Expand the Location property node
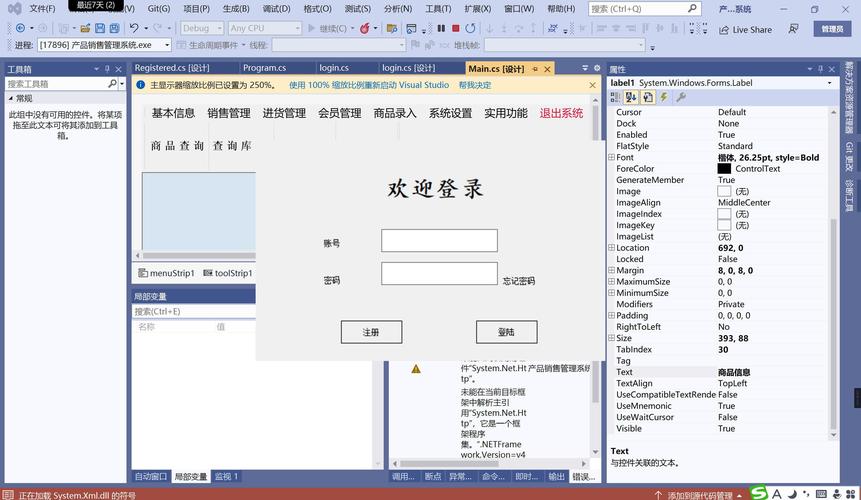The height and width of the screenshot is (500, 861). [611, 248]
